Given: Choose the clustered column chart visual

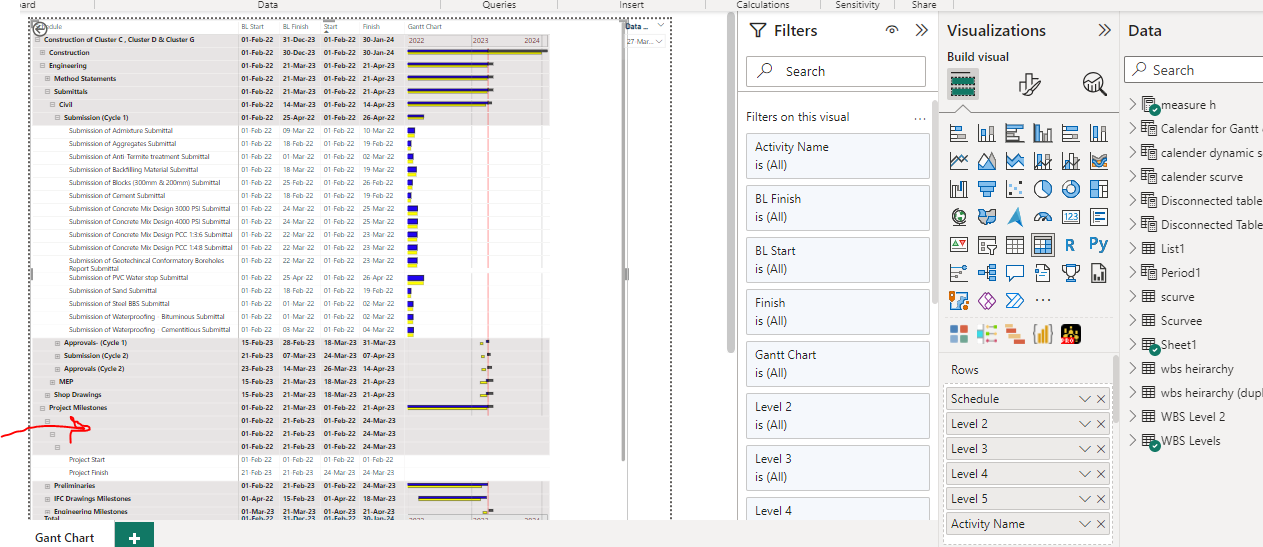Looking at the screenshot, I should 1043,133.
